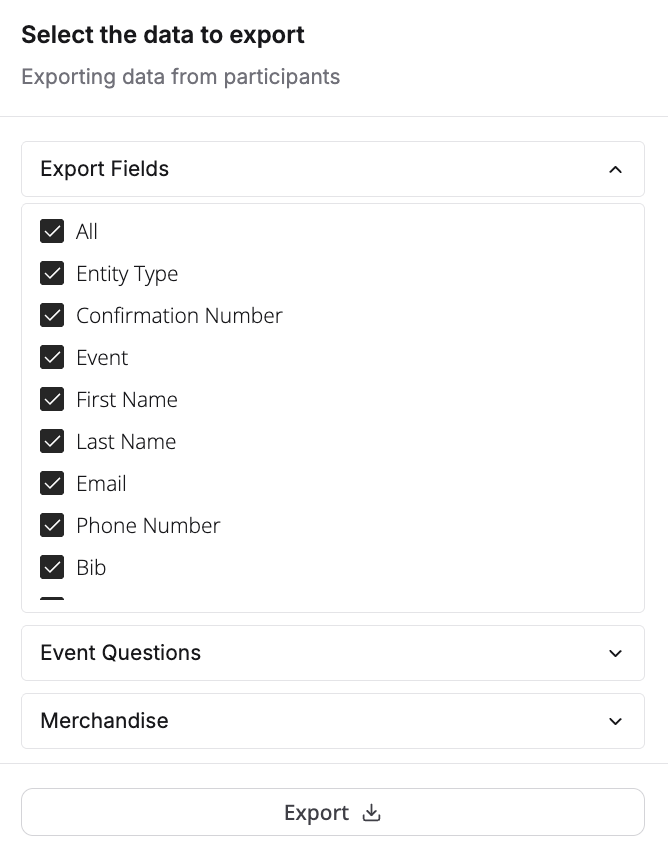Click the partially visible checkbox below Bib
Image resolution: width=668 pixels, height=856 pixels.
pyautogui.click(x=52, y=601)
